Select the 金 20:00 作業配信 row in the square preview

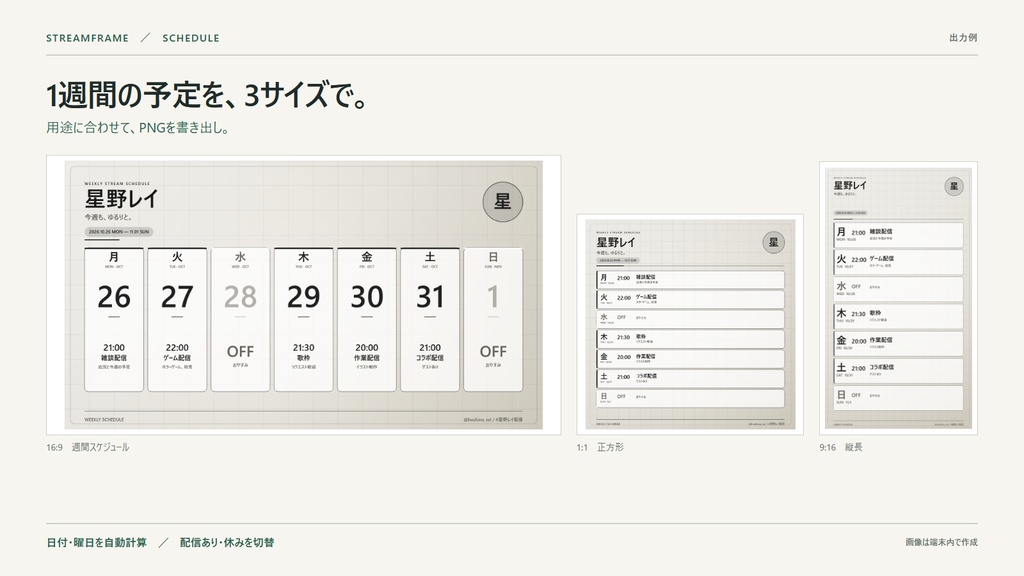[690, 359]
